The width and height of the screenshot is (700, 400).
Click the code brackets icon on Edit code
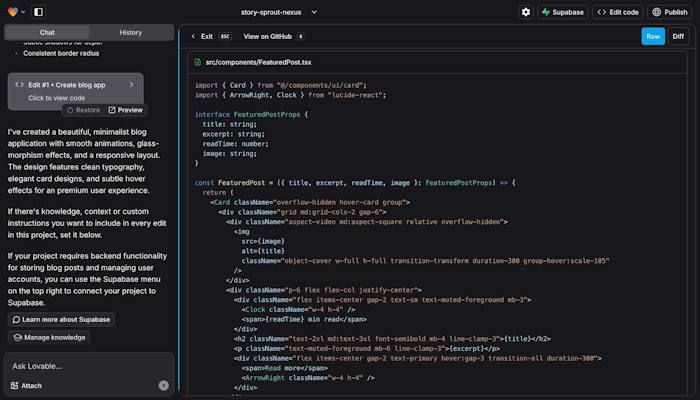[602, 12]
